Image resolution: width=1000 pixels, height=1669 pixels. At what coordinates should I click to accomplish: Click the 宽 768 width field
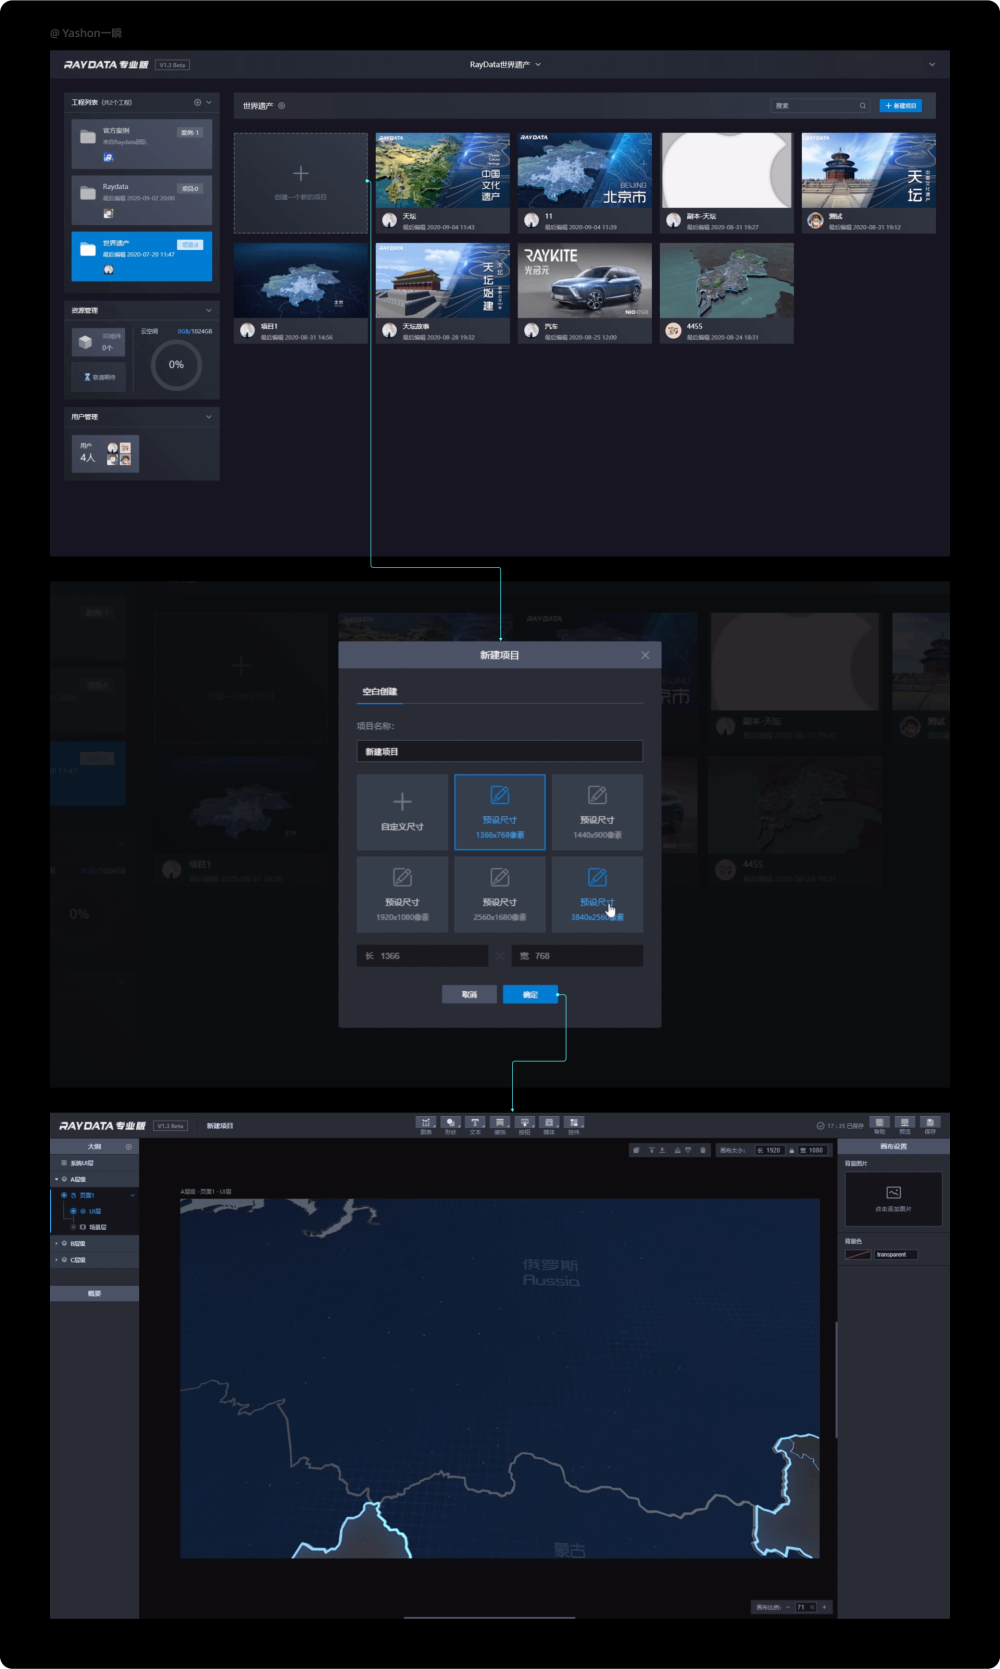pos(577,956)
